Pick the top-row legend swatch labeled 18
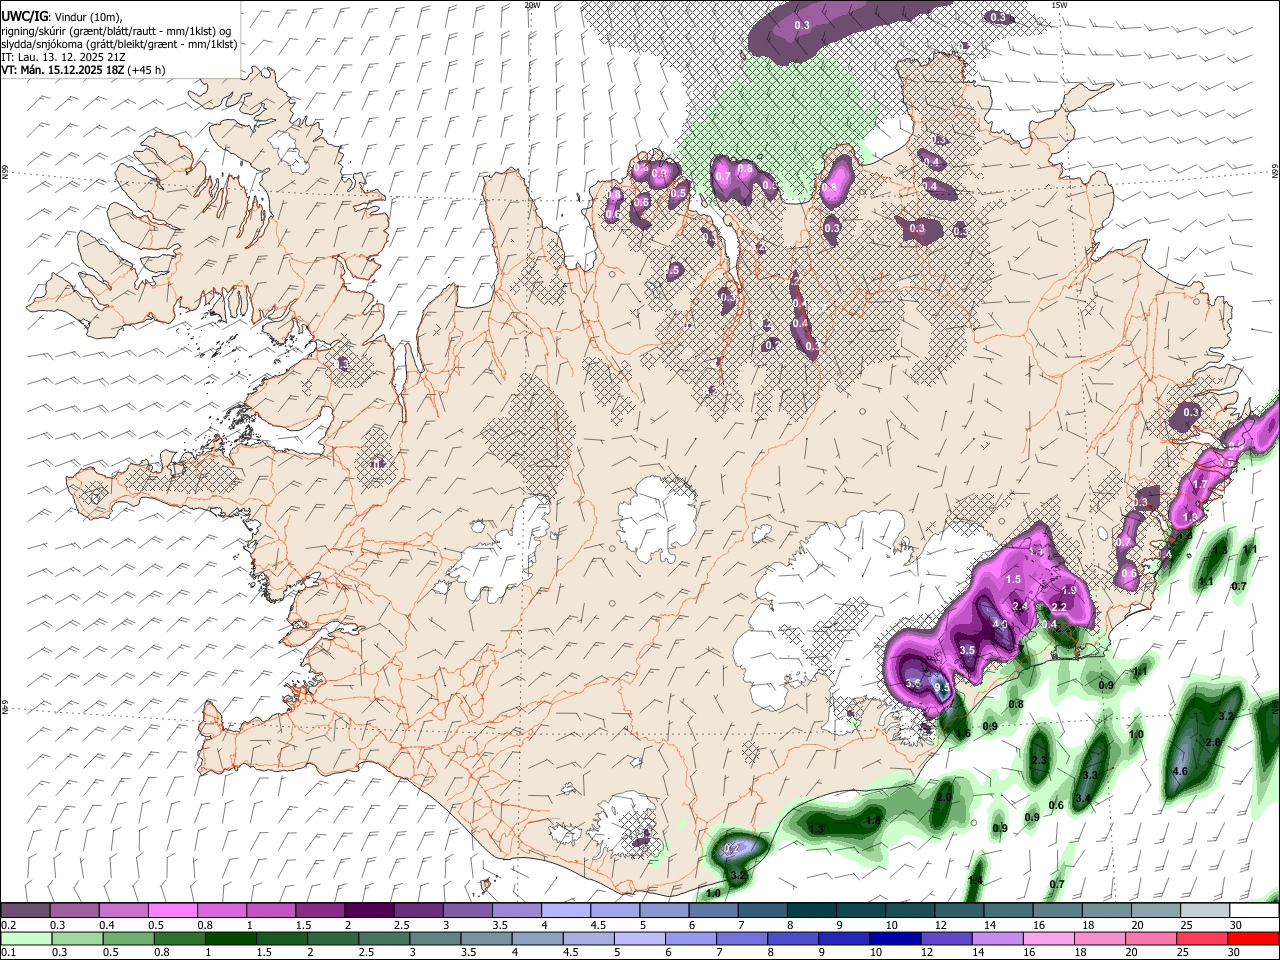 [1105, 911]
